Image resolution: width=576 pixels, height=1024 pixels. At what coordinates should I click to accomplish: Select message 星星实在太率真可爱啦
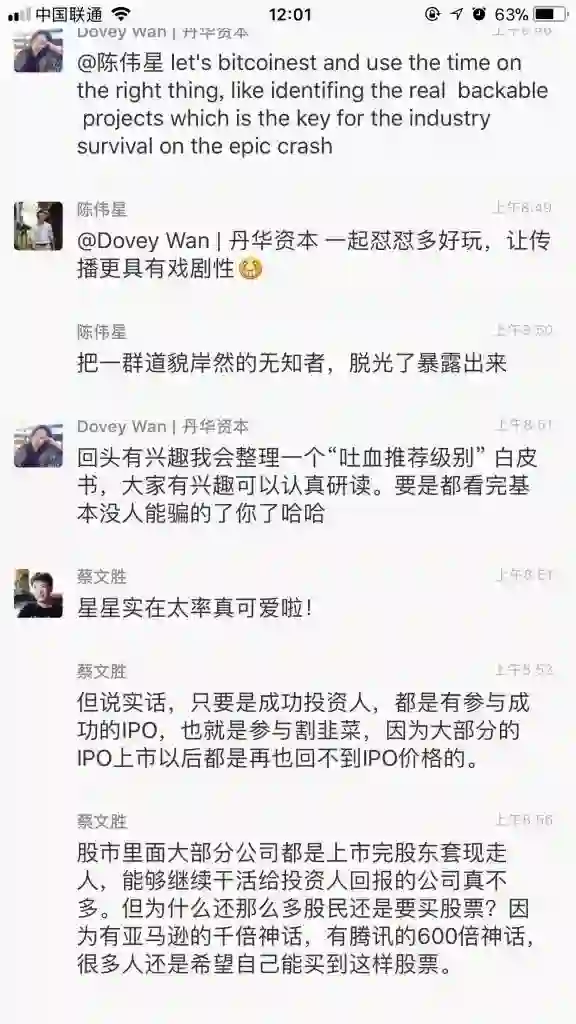195,608
